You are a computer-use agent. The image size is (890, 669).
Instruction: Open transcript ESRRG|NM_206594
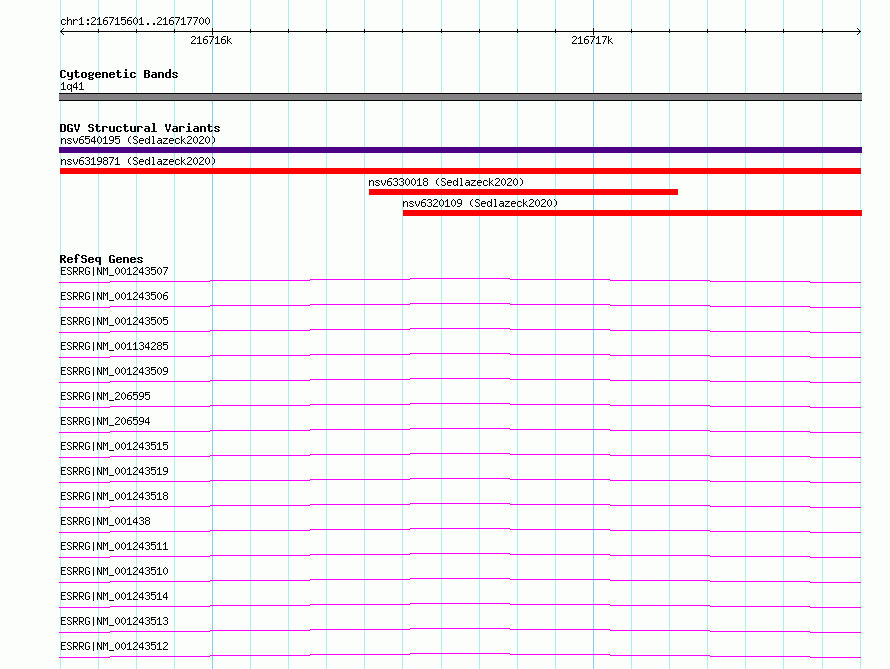(105, 421)
